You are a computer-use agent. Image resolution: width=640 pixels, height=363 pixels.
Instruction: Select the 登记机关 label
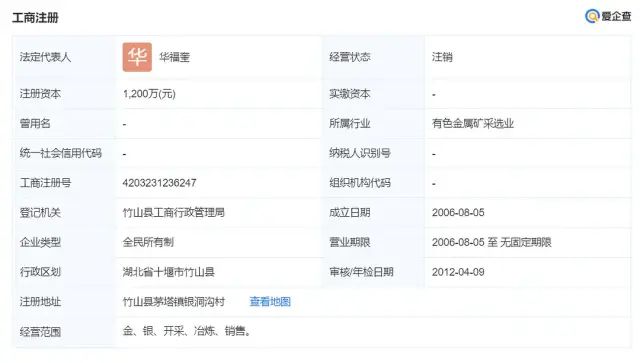(40, 213)
